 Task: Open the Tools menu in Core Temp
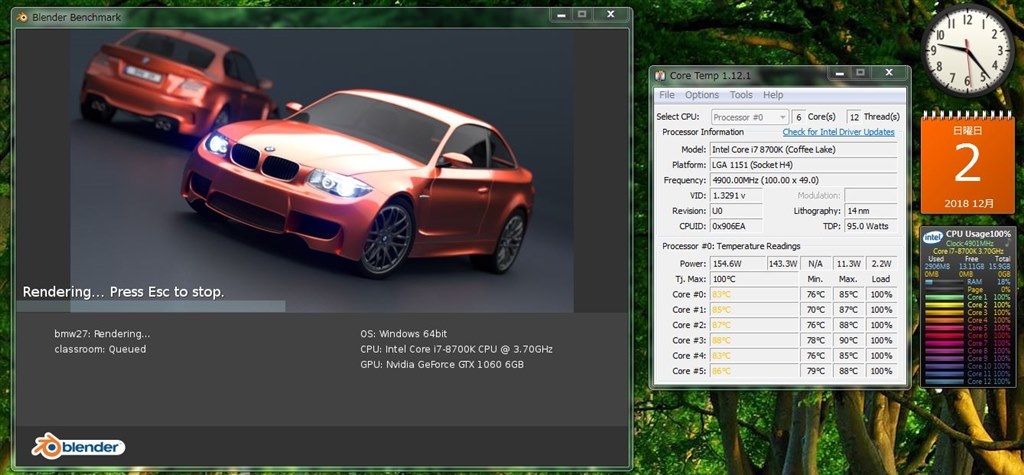[x=741, y=95]
